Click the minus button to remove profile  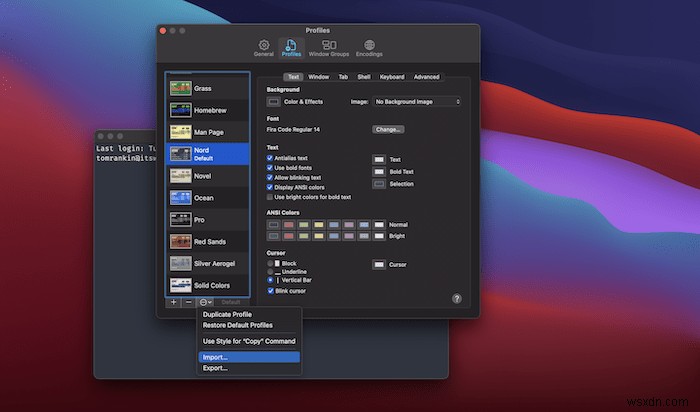189,301
